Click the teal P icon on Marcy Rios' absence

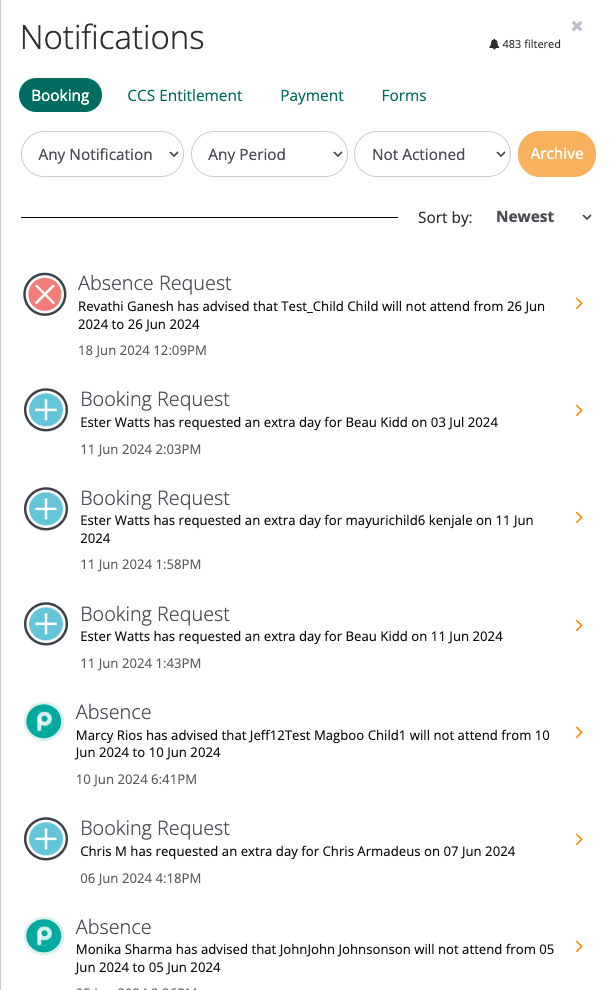coord(45,720)
